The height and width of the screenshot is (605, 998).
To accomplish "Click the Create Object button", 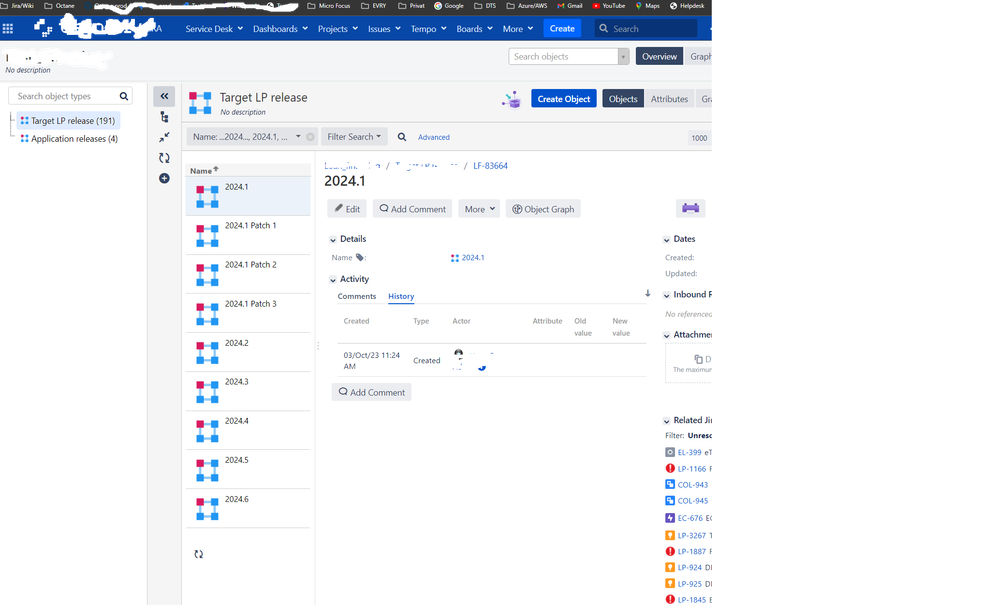I will click(x=563, y=99).
